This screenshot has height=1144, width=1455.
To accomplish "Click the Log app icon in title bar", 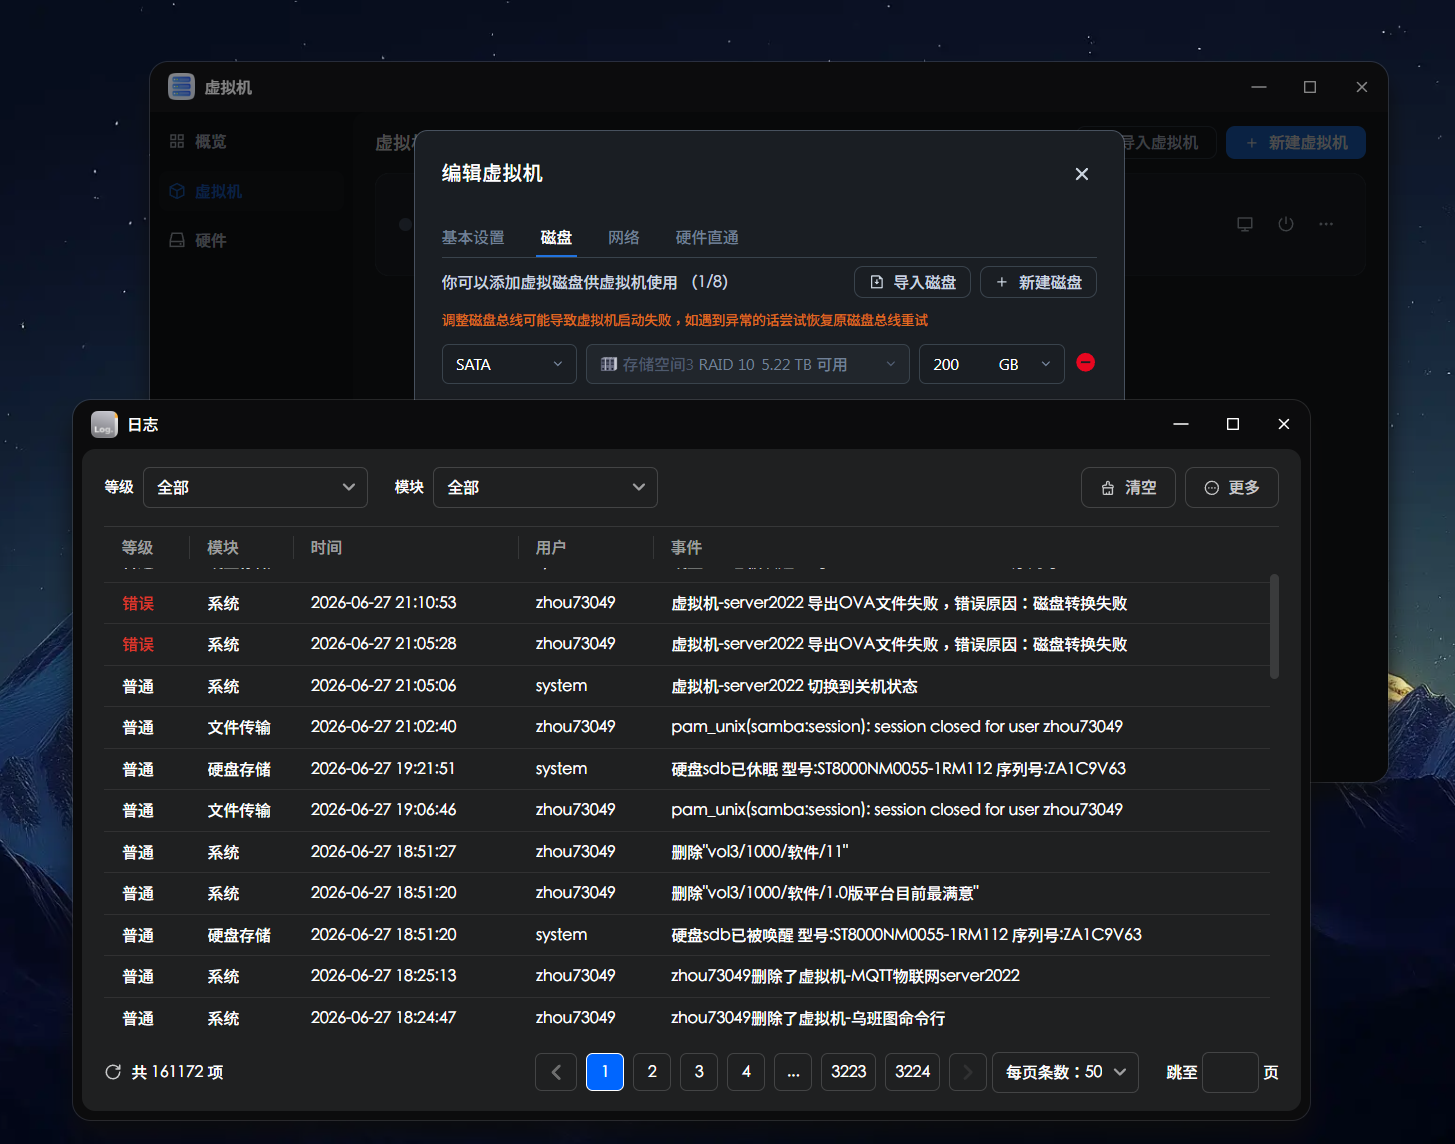I will pyautogui.click(x=104, y=425).
